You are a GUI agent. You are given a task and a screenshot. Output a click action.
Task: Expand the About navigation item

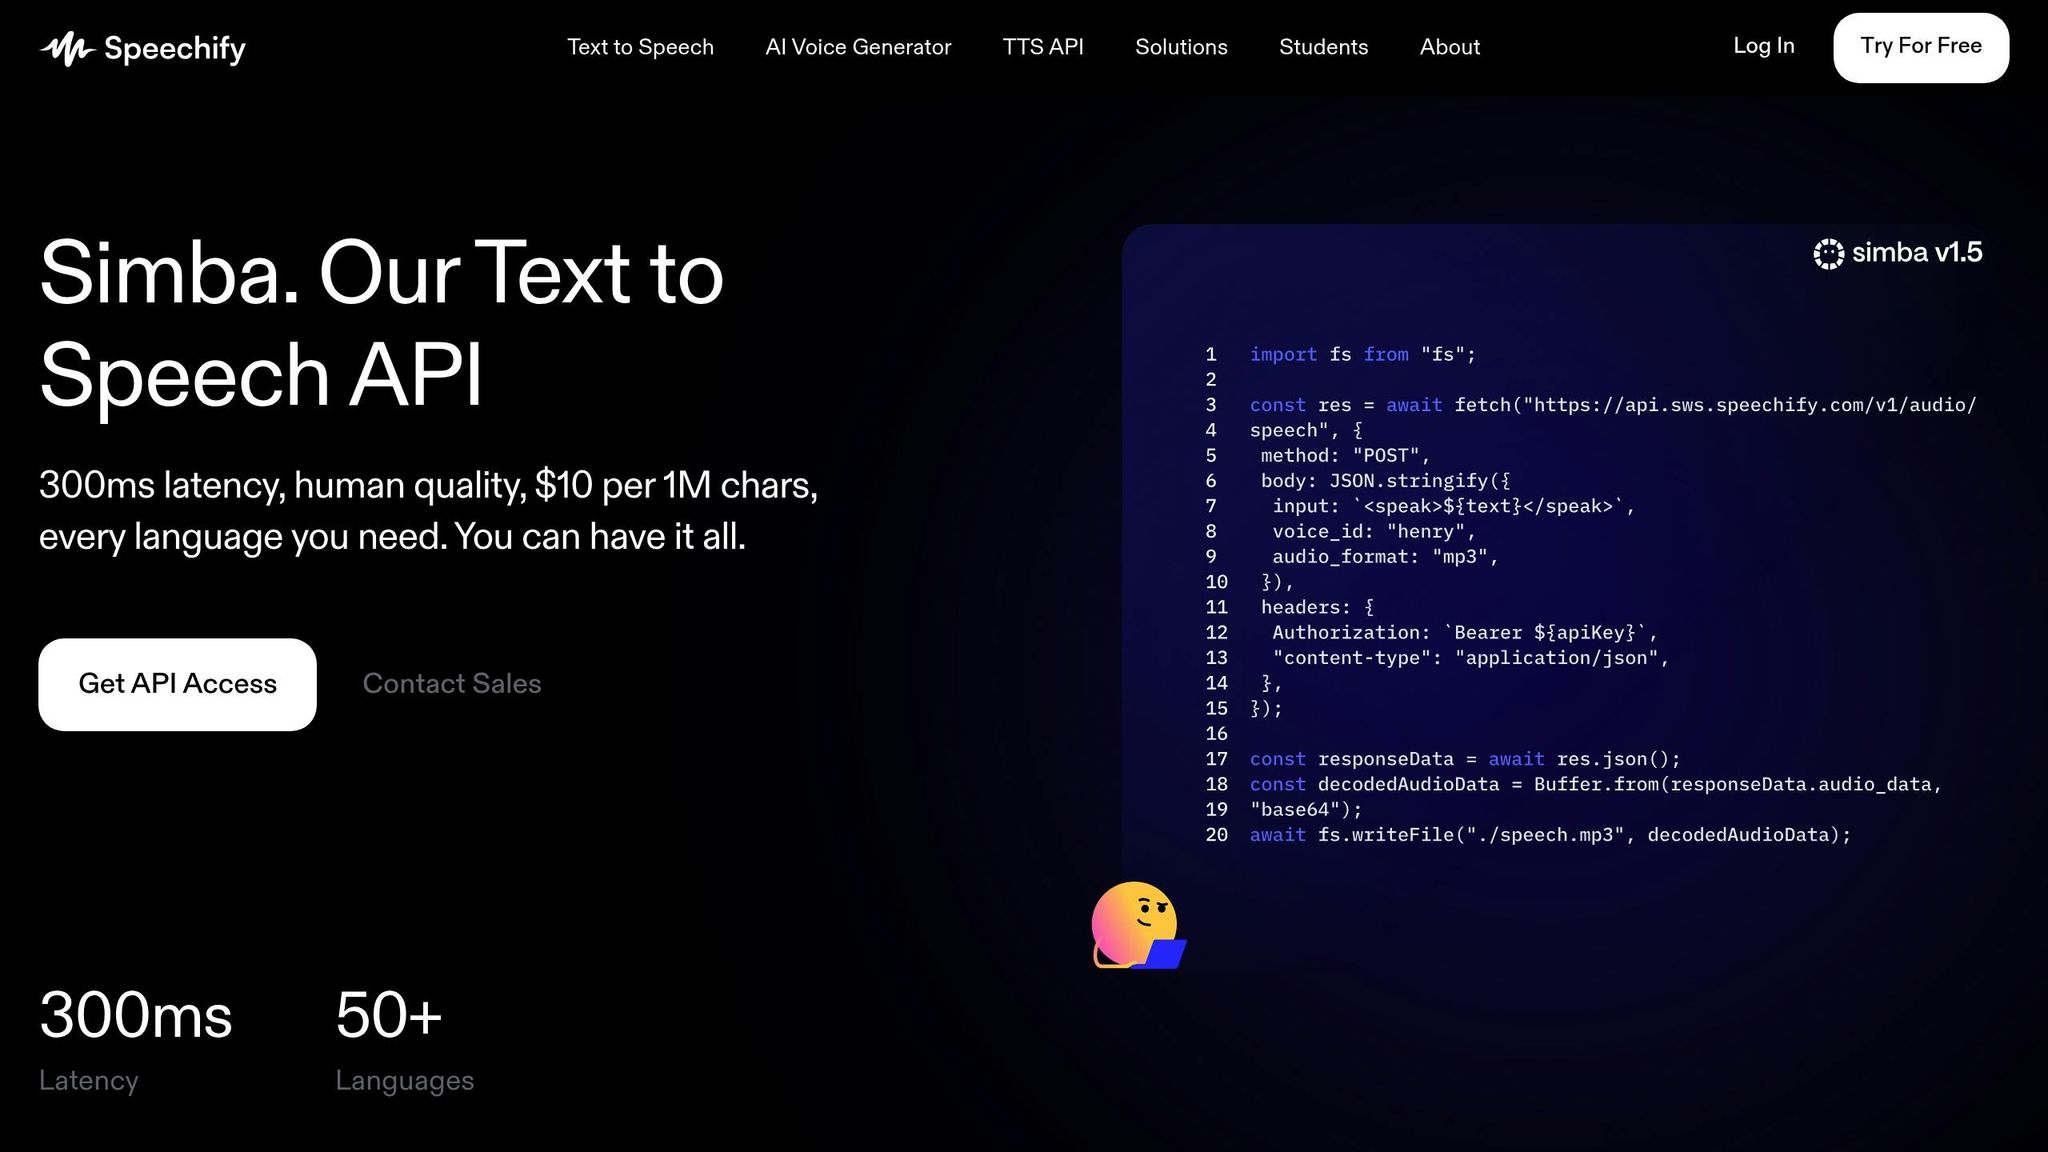point(1449,47)
